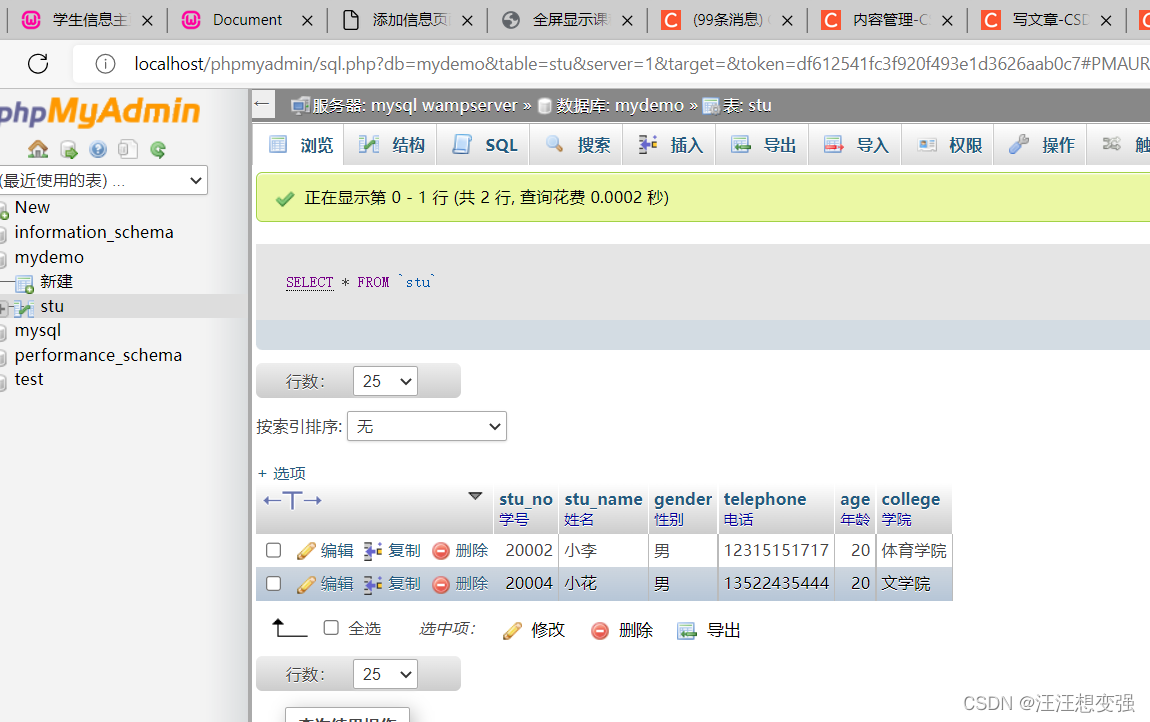Screen dimensions: 1150x722
Task: Sort by the stu_name column header
Action: pyautogui.click(x=603, y=499)
